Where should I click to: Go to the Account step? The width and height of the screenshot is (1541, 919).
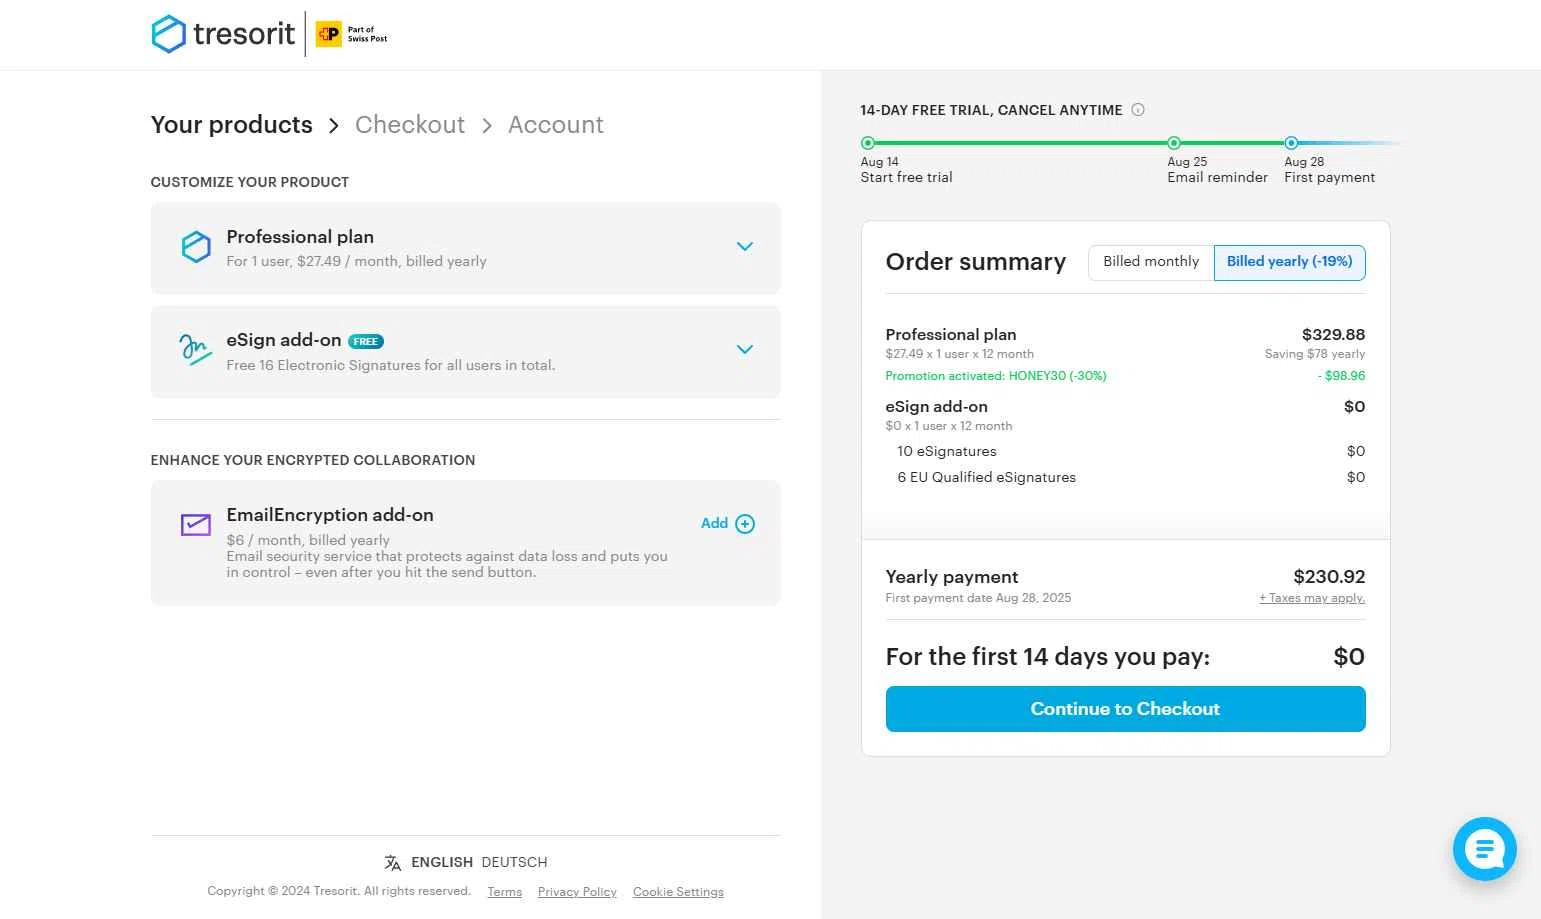[556, 125]
